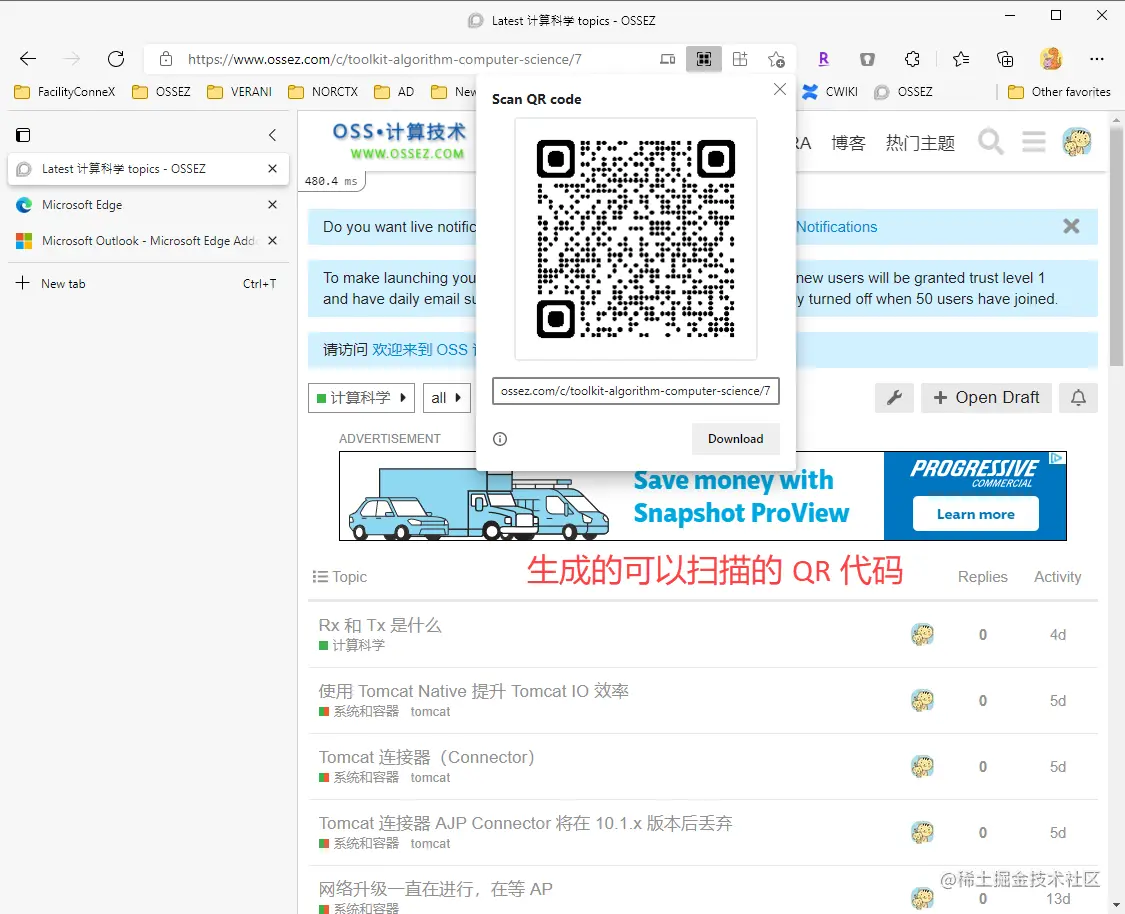The image size is (1125, 914).
Task: Click the wrench icon near Open Draft
Action: [894, 398]
